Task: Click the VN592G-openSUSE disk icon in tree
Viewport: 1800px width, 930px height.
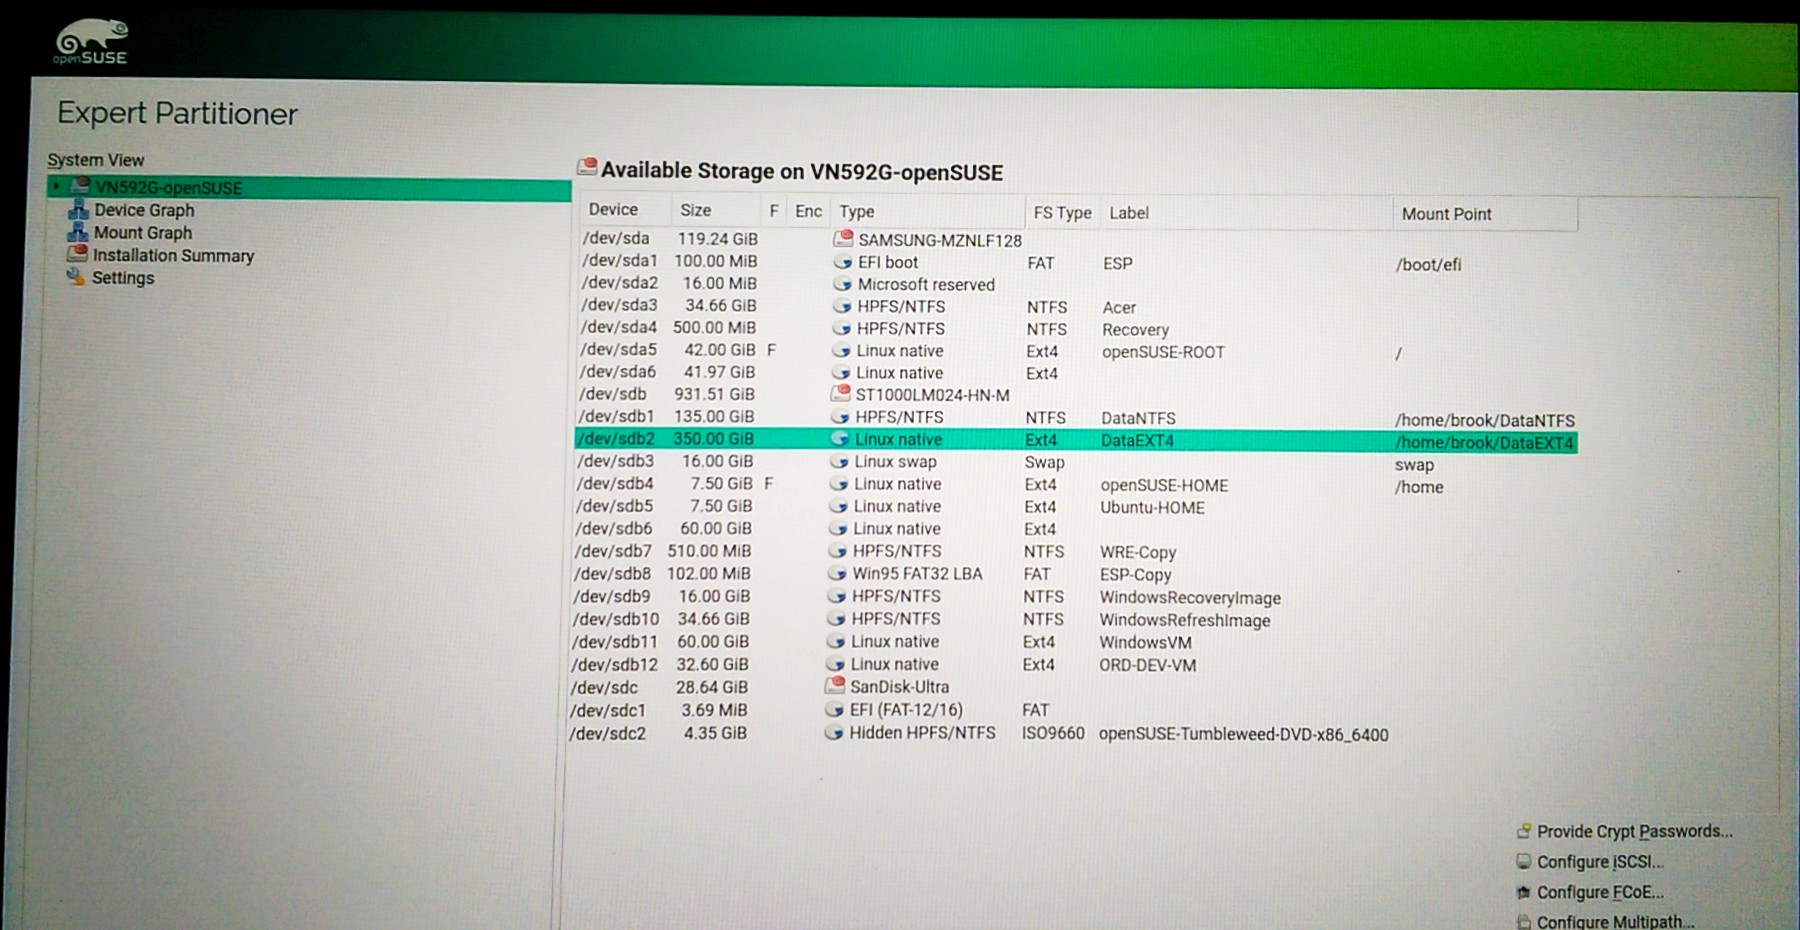Action: [x=79, y=187]
